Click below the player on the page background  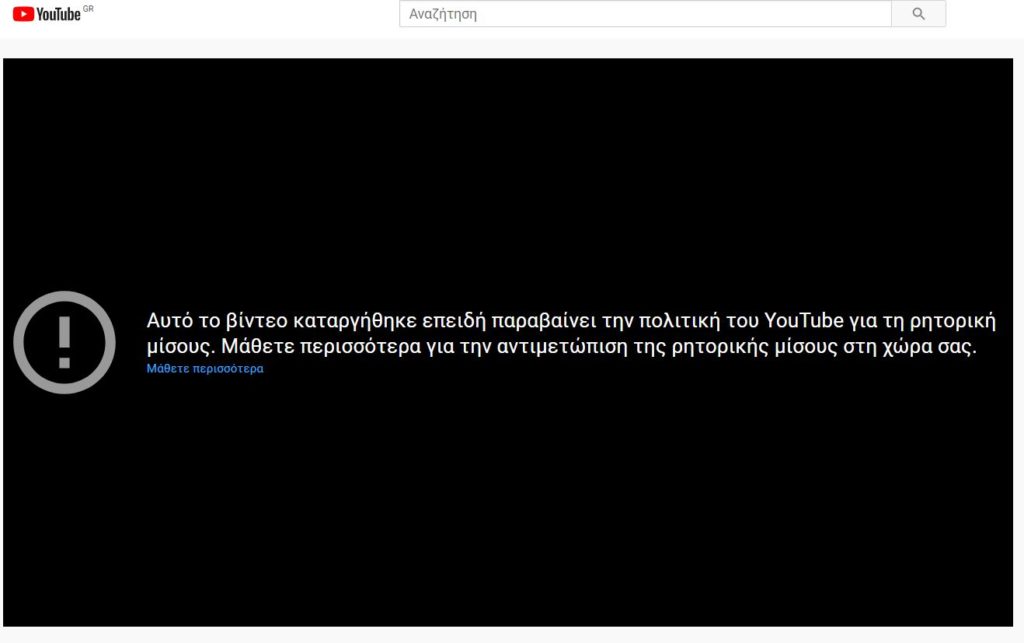(512, 636)
